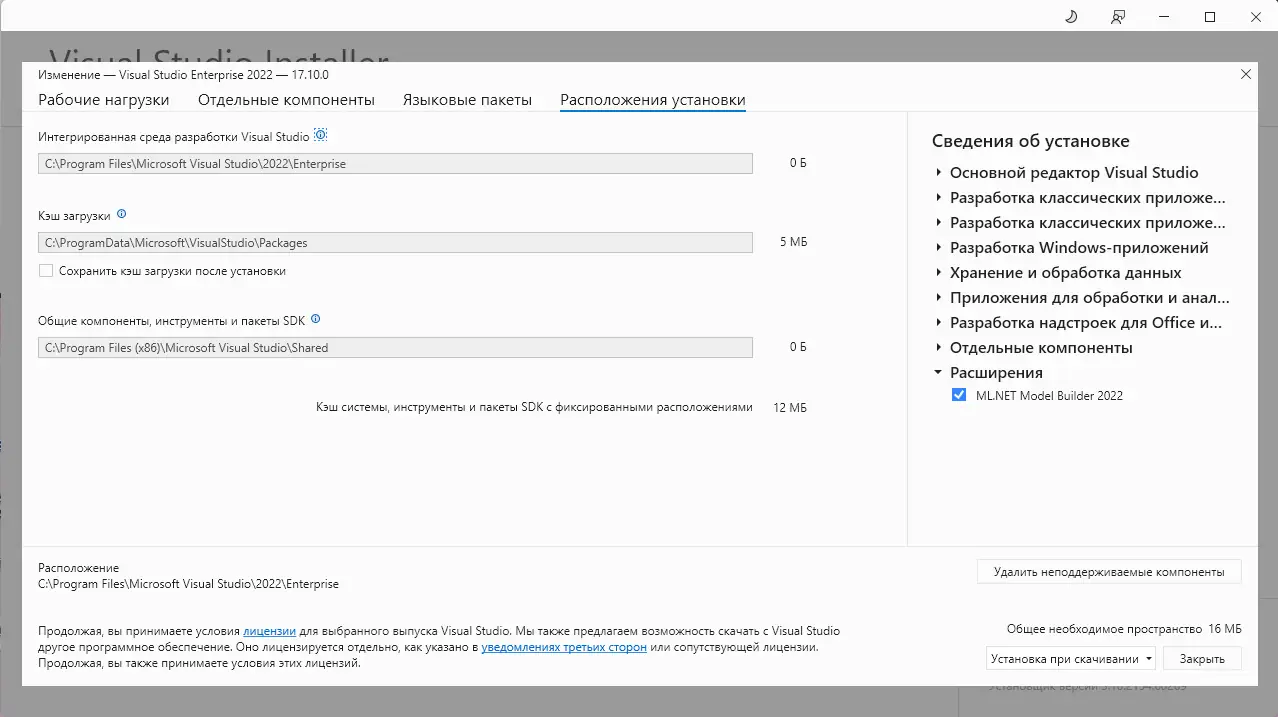Open the Языковые пакеты tab

(x=467, y=100)
